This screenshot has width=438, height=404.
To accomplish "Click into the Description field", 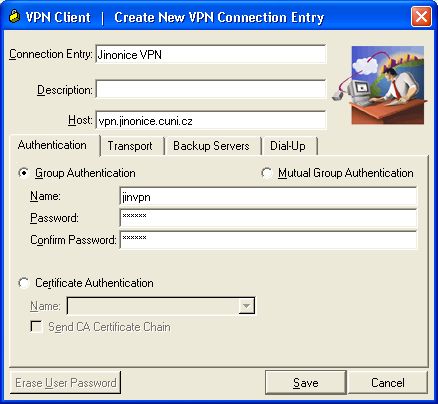I will pyautogui.click(x=211, y=89).
